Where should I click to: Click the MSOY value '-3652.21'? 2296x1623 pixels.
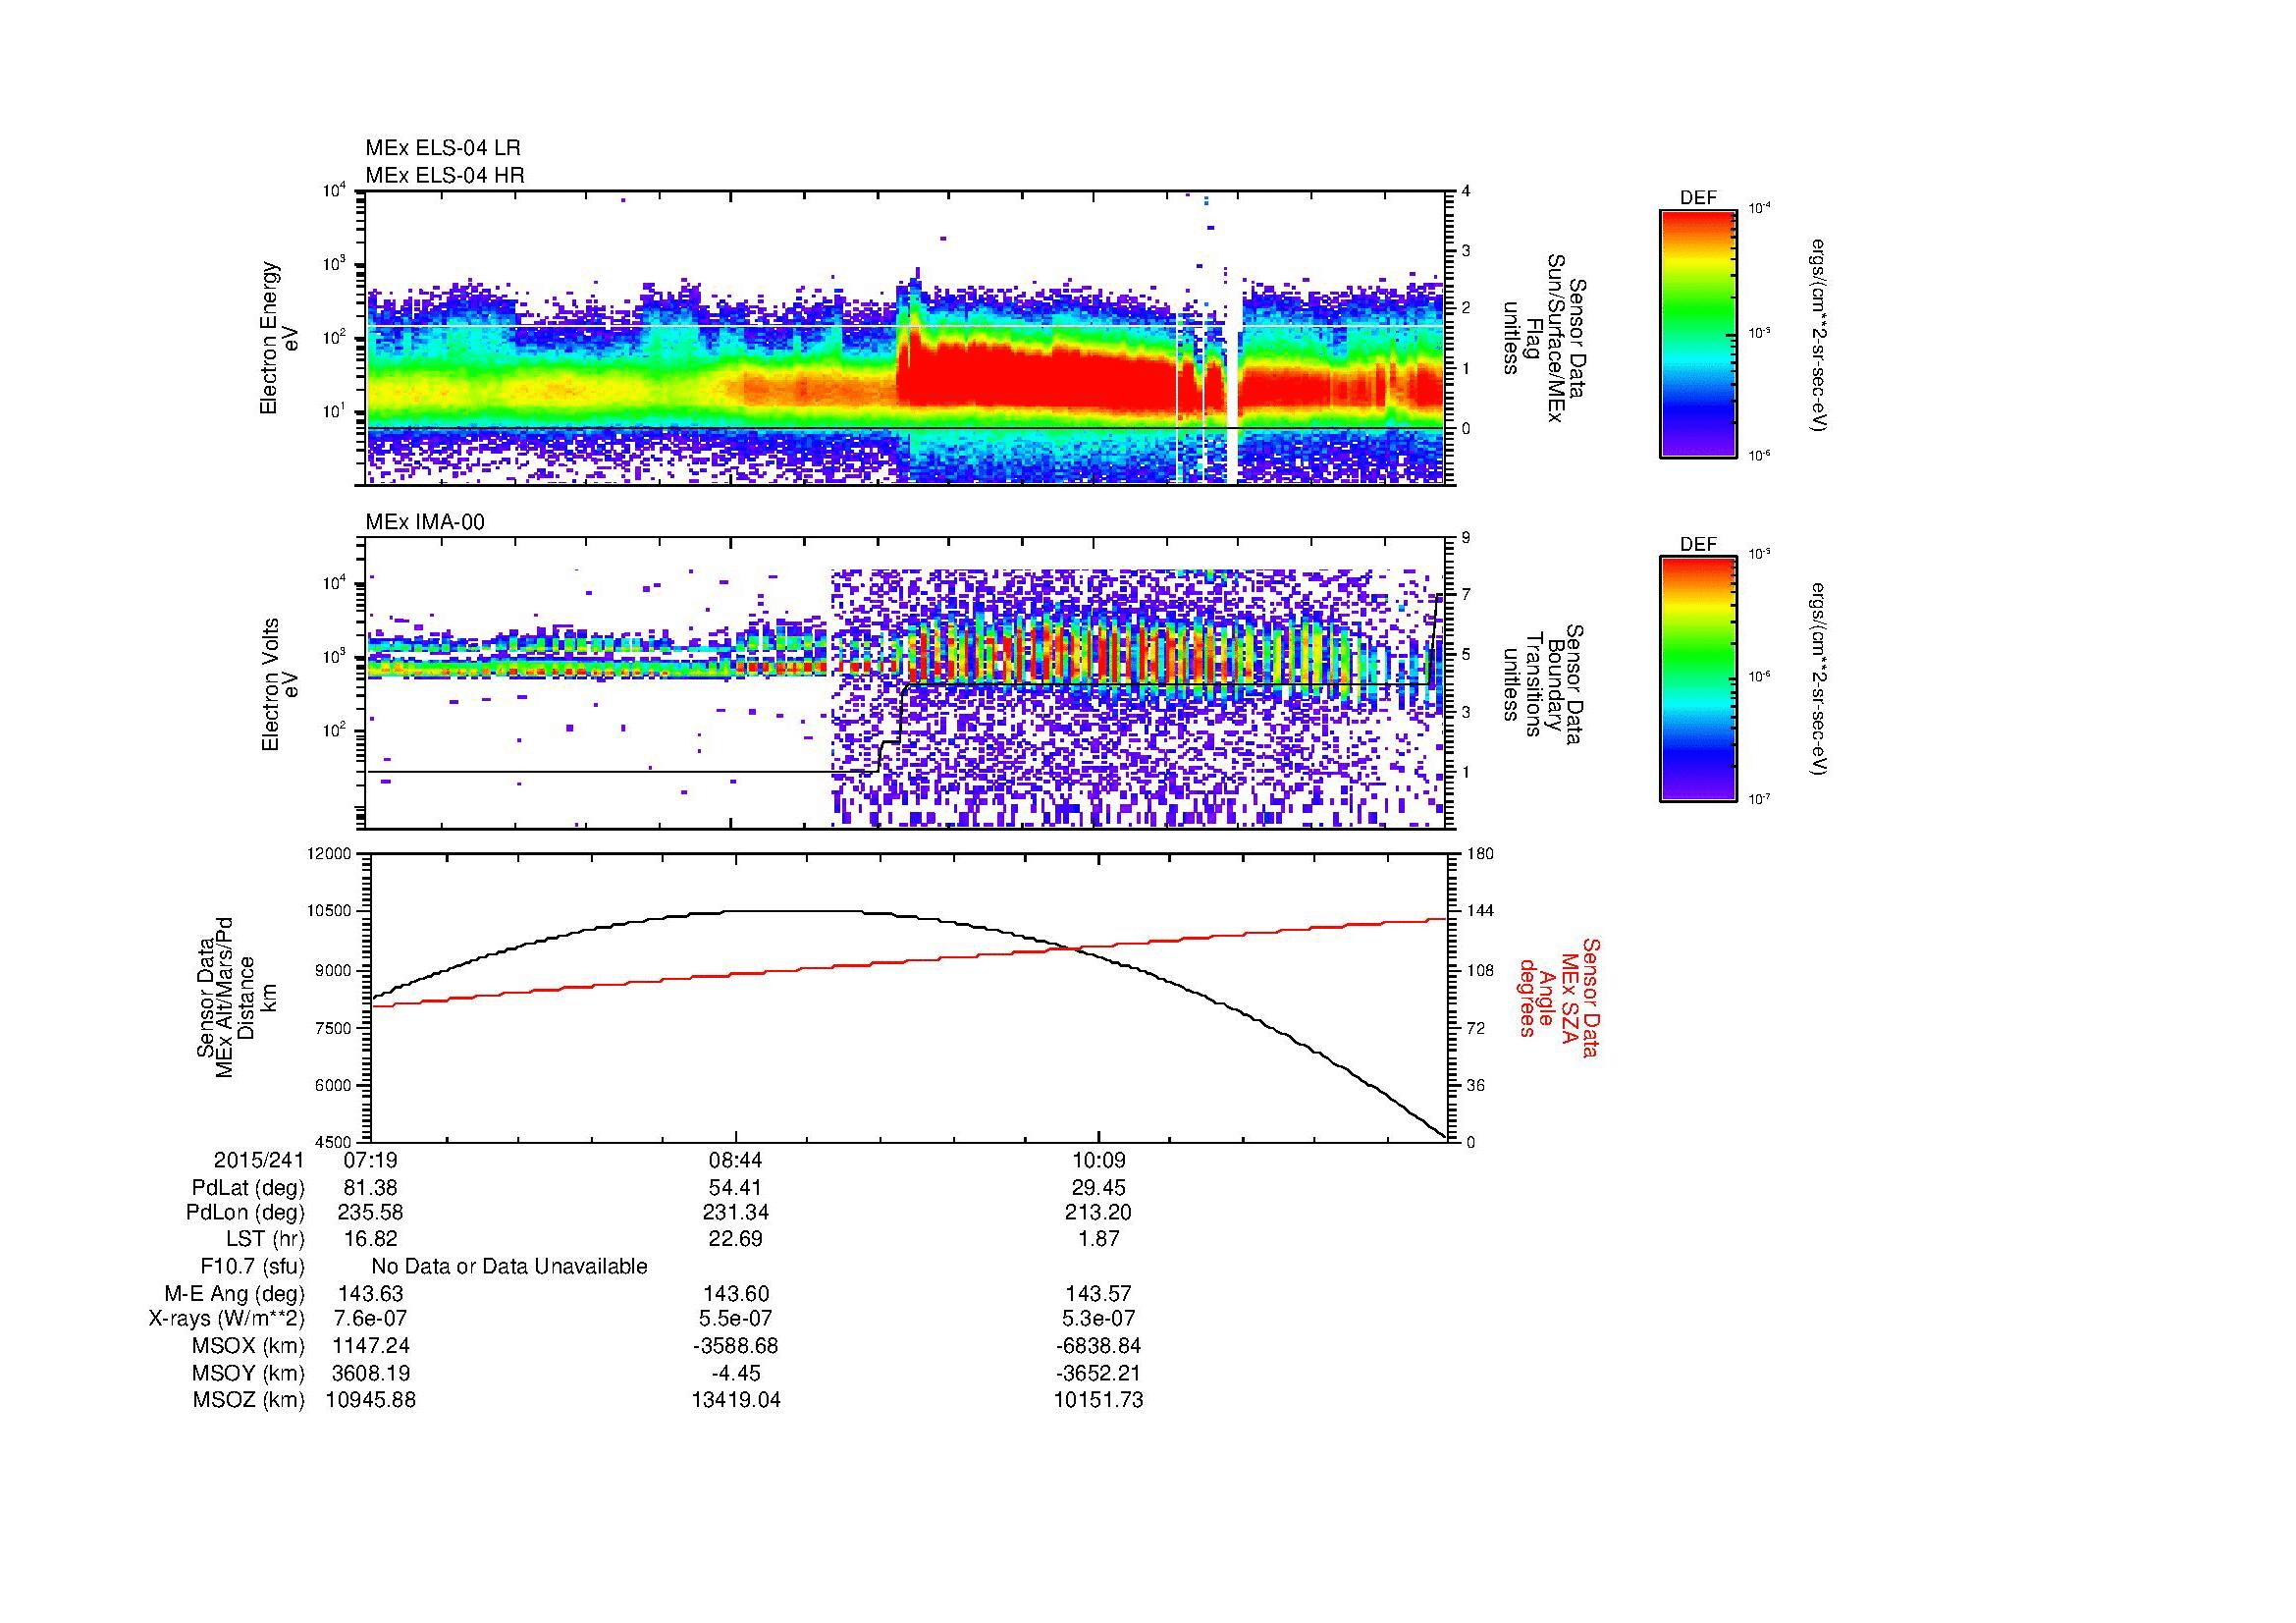point(1098,1373)
